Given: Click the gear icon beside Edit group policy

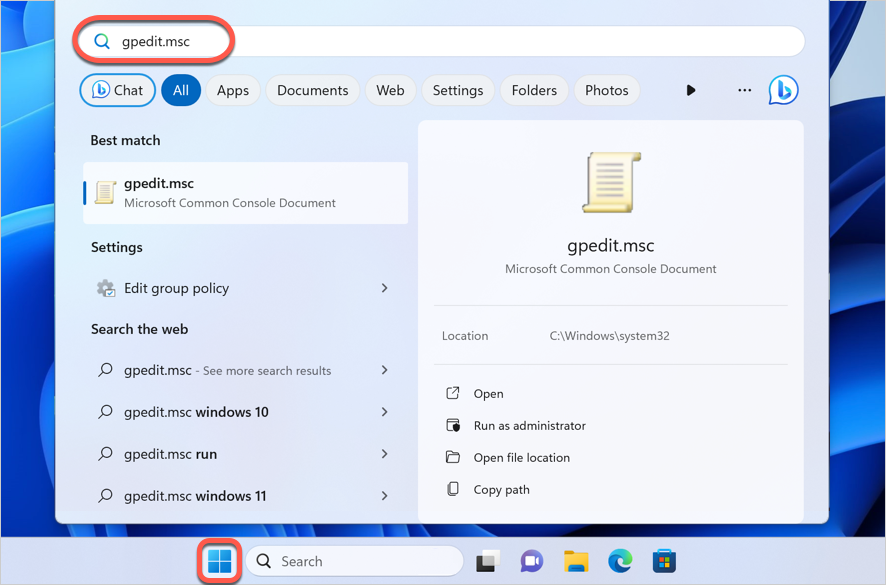Looking at the screenshot, I should click(x=106, y=288).
